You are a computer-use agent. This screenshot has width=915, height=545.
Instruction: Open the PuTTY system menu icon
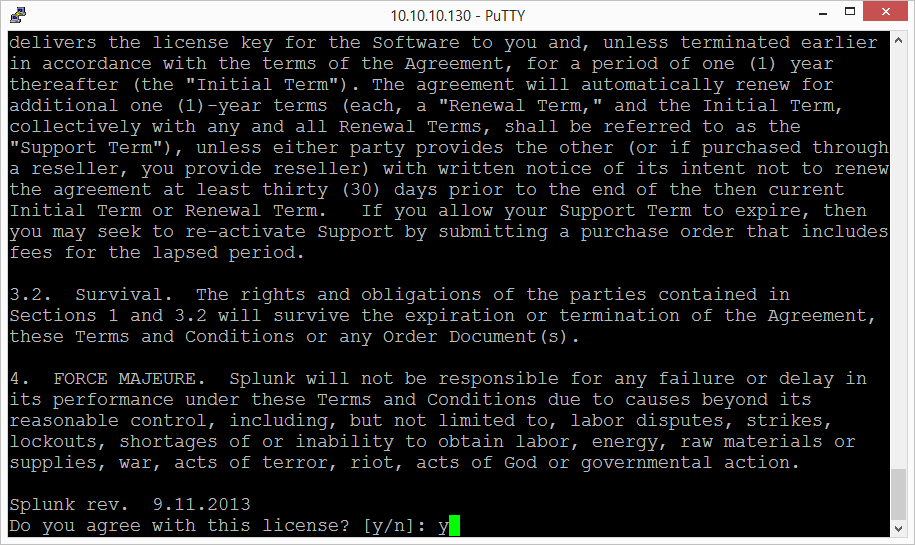coord(18,15)
